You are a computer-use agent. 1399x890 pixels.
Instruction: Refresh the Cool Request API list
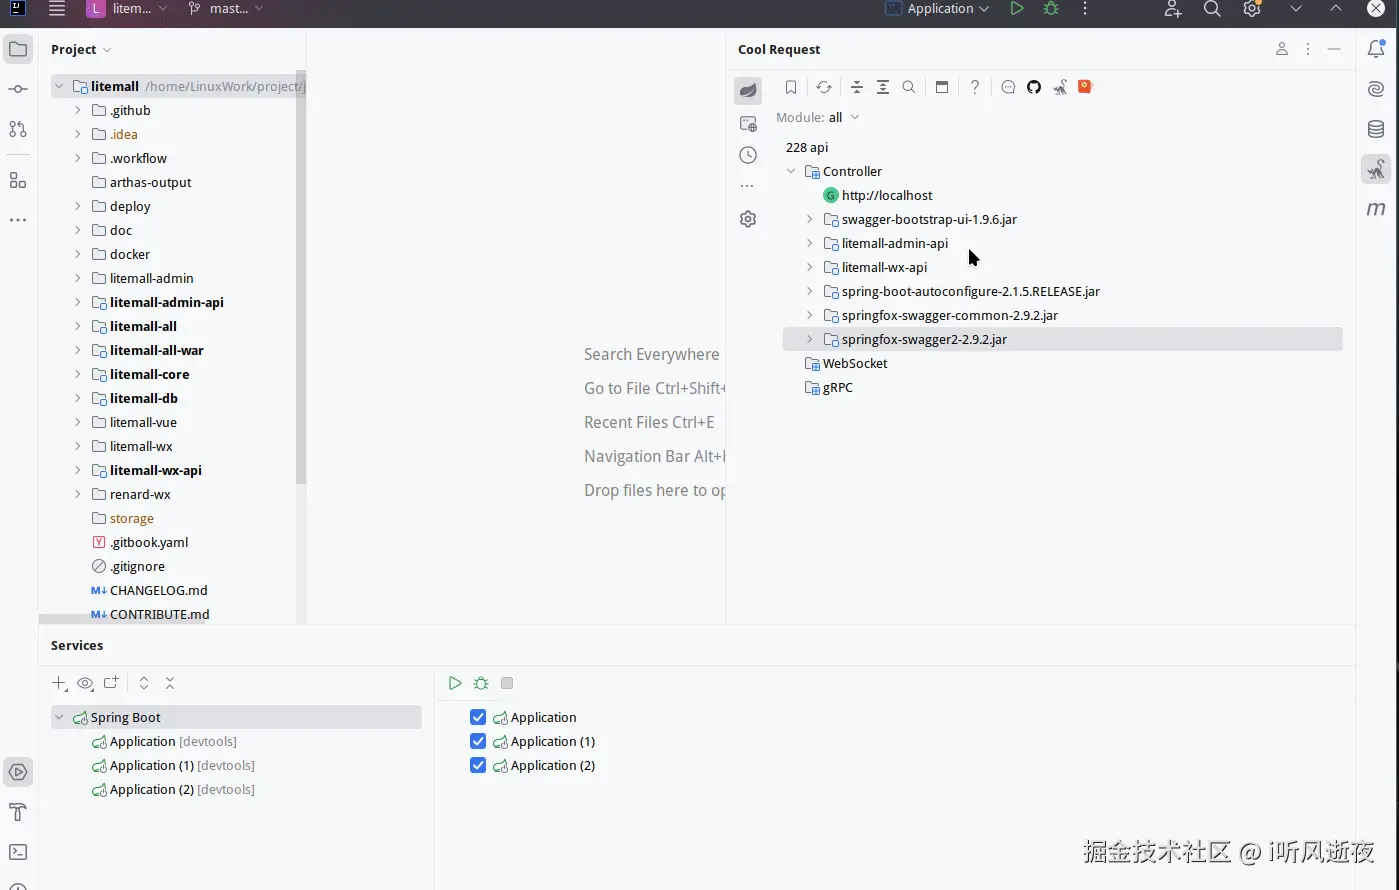pos(824,87)
